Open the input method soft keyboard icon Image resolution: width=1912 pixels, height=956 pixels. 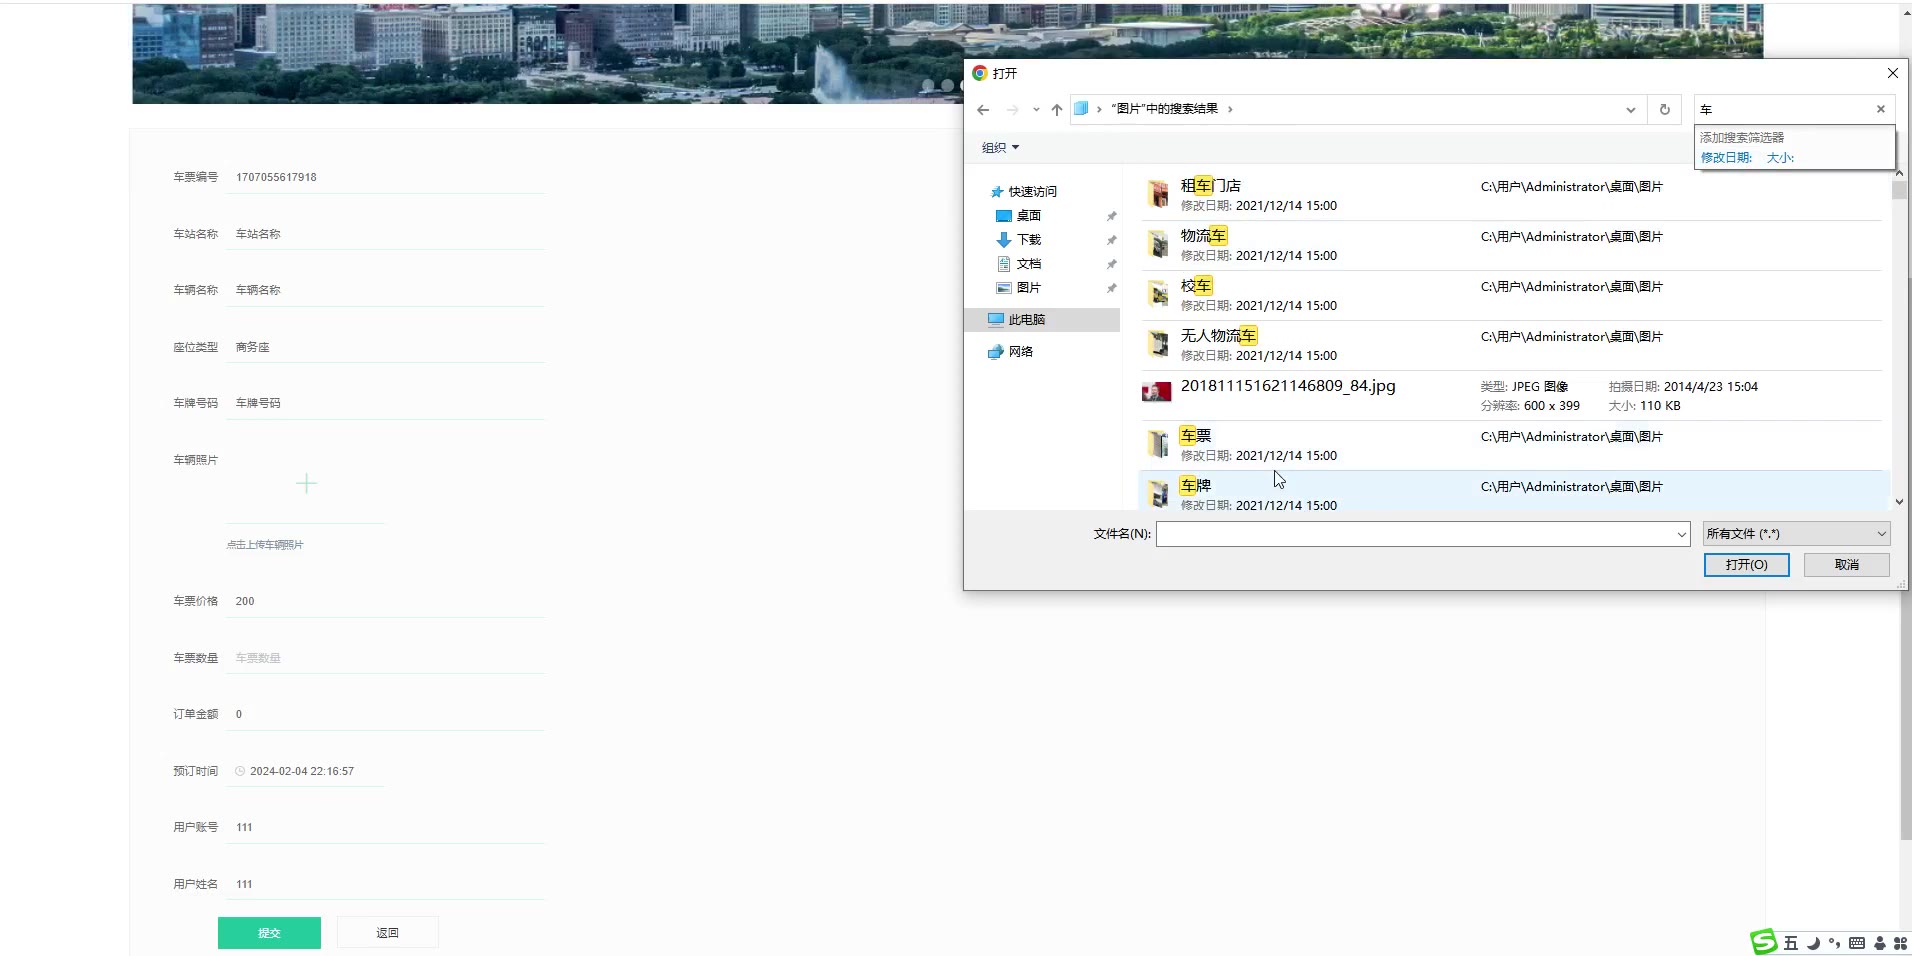[x=1857, y=943]
